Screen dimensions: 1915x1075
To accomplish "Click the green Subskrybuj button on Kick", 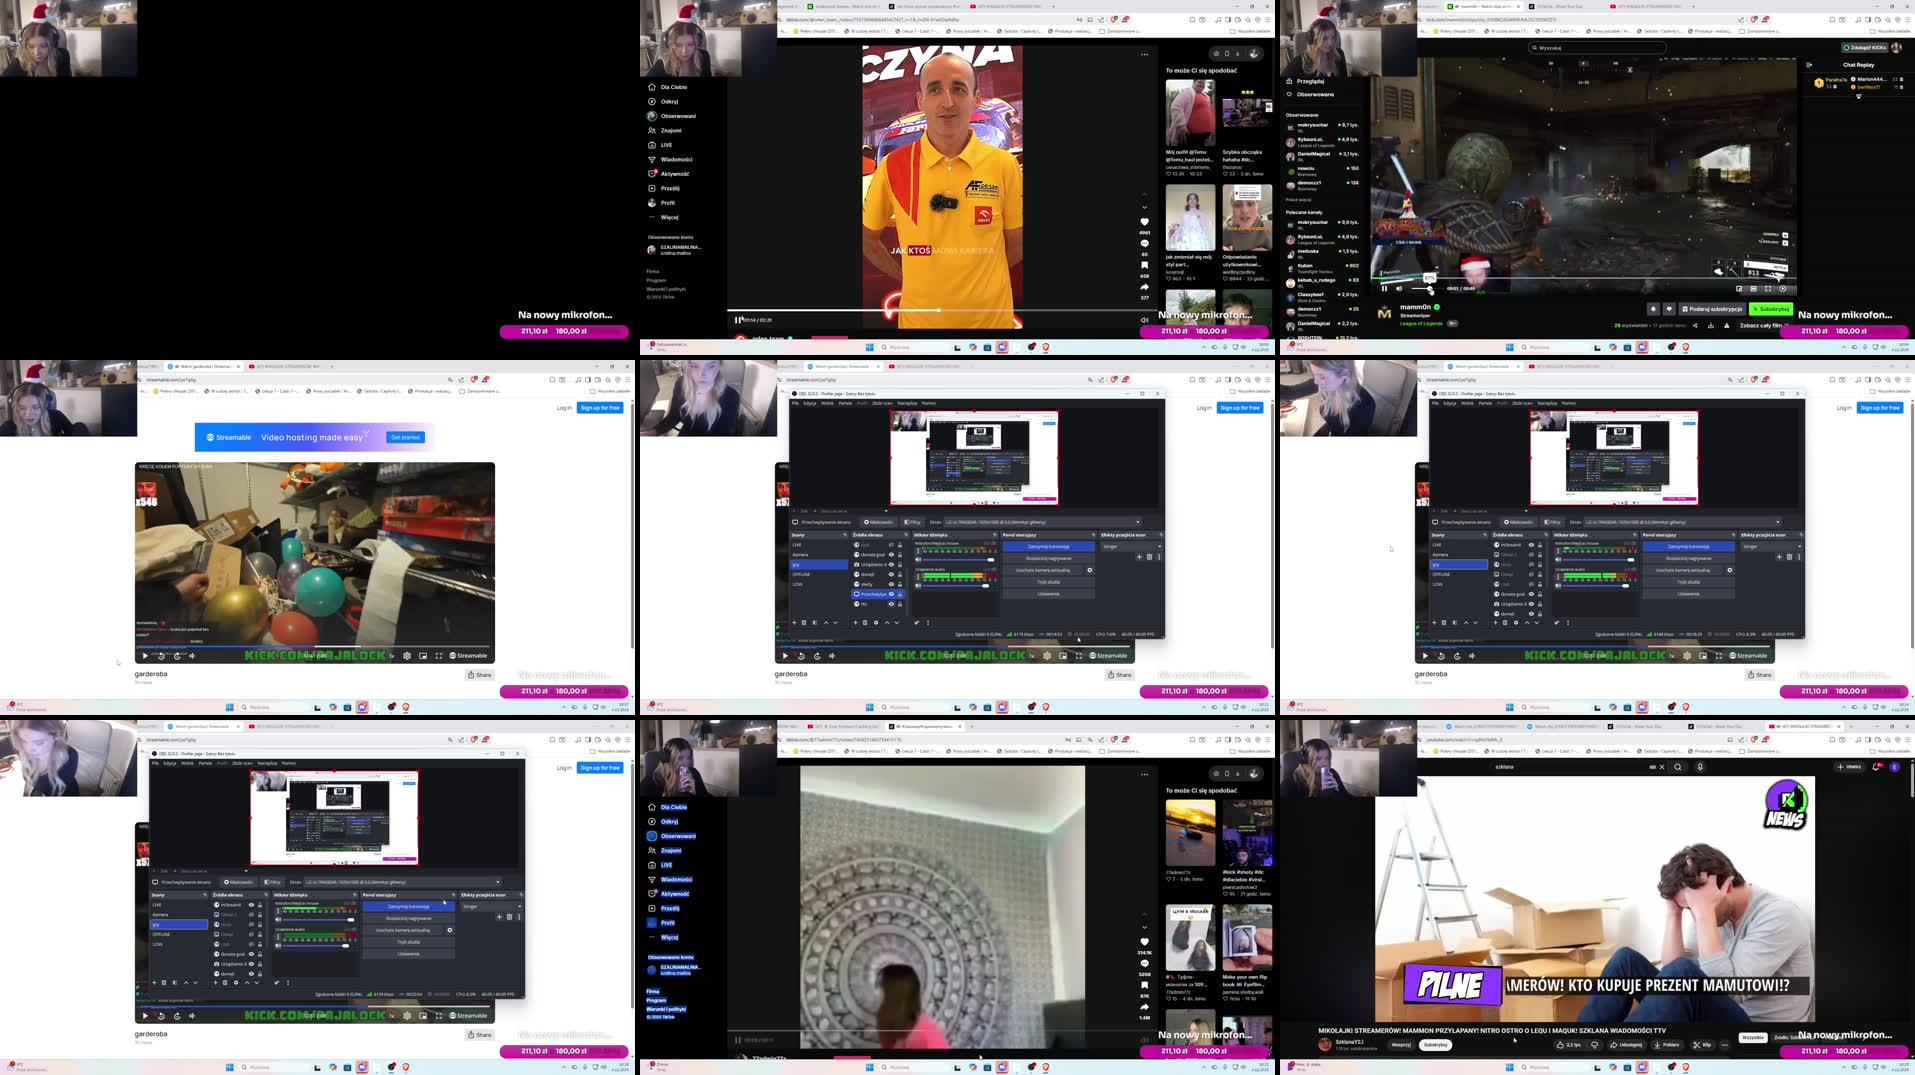I will point(1771,309).
